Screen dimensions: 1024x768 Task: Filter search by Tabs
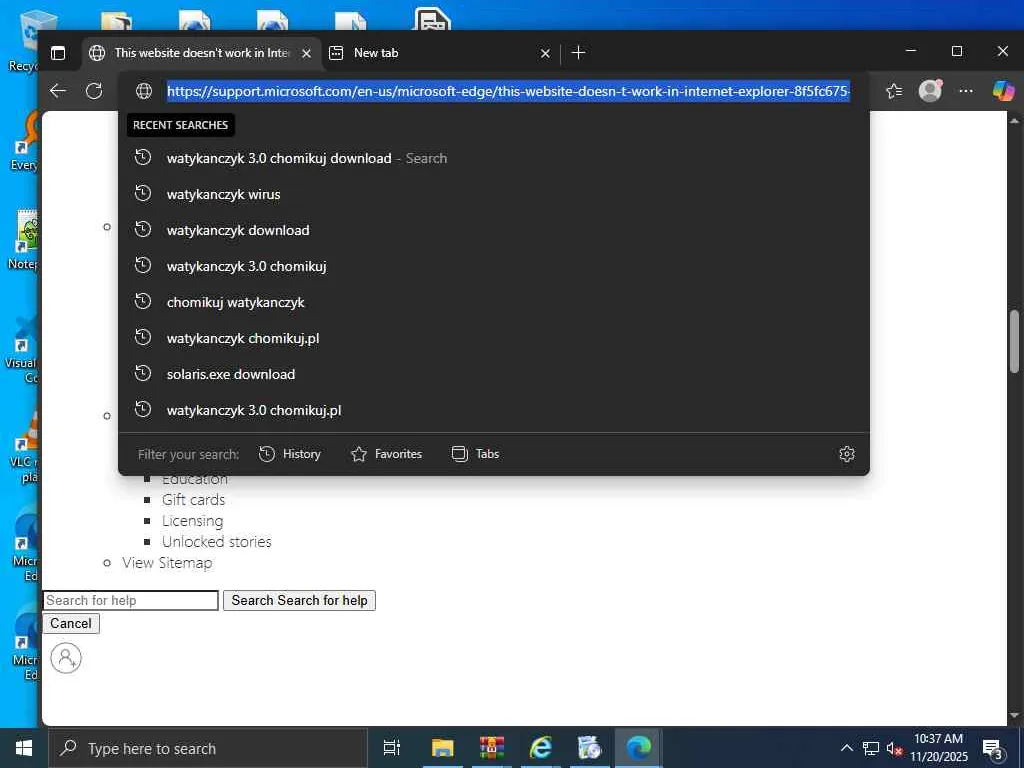(x=475, y=454)
